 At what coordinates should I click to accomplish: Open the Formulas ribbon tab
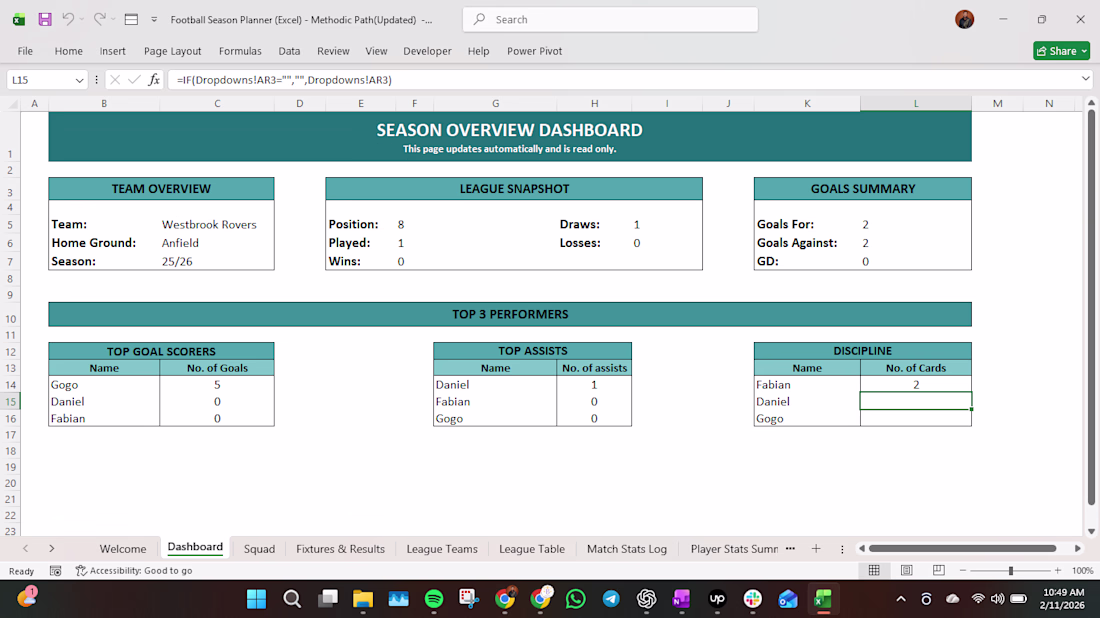pyautogui.click(x=240, y=51)
